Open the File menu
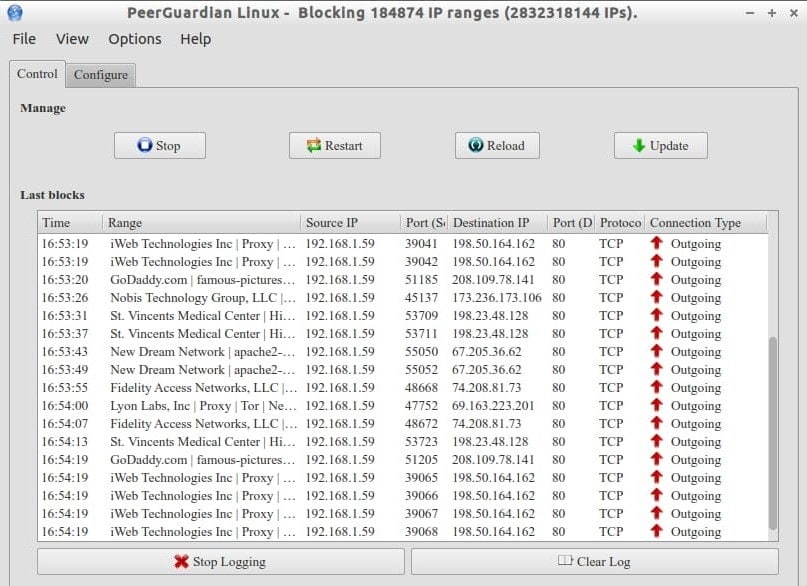 [x=24, y=39]
